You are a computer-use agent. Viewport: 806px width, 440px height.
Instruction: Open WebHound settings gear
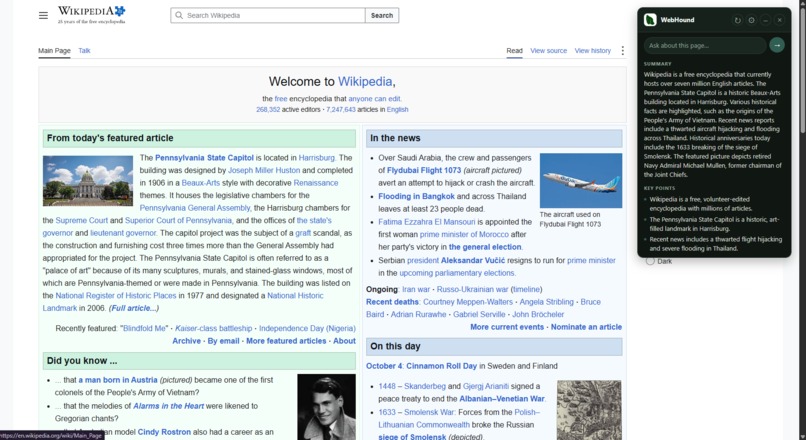[x=752, y=20]
